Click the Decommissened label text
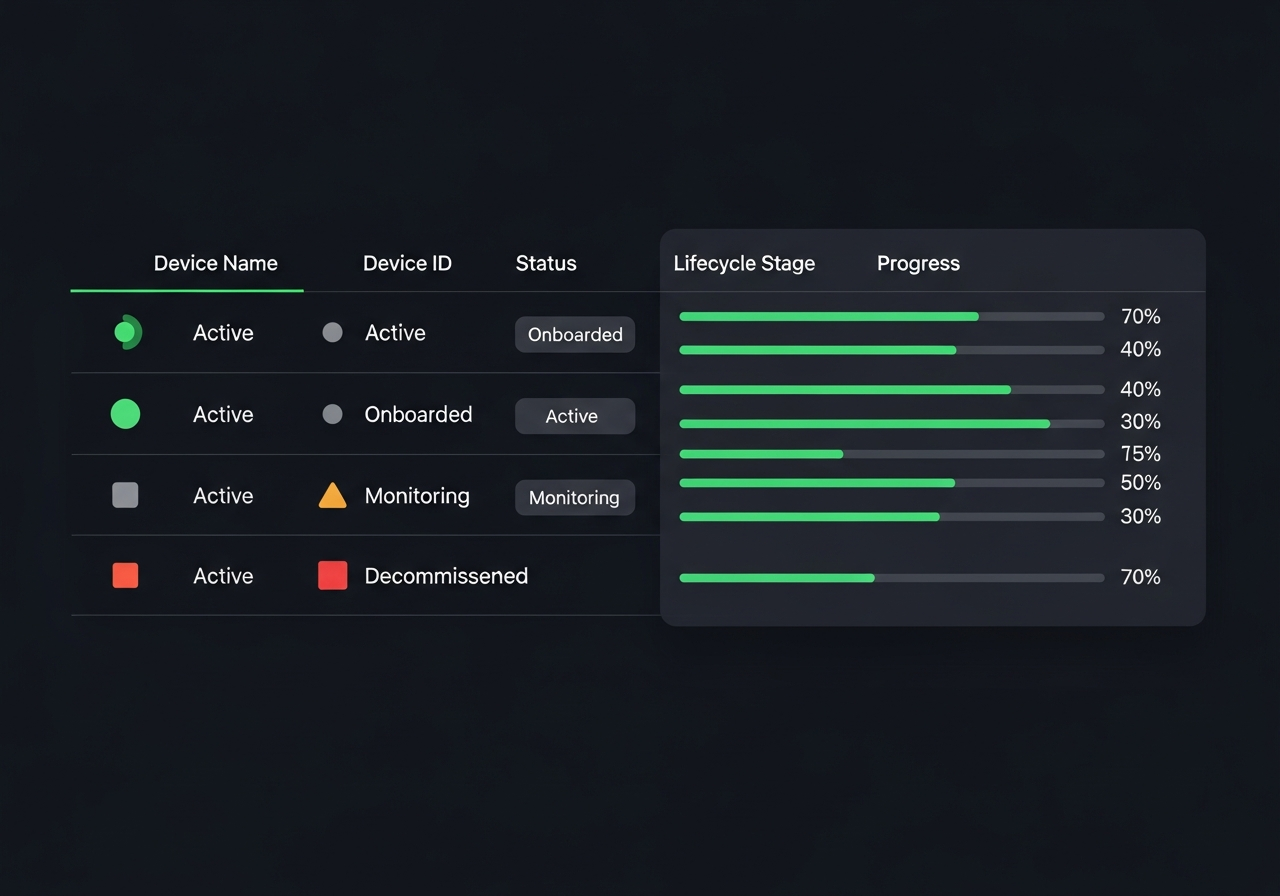The width and height of the screenshot is (1280, 896). click(x=446, y=576)
